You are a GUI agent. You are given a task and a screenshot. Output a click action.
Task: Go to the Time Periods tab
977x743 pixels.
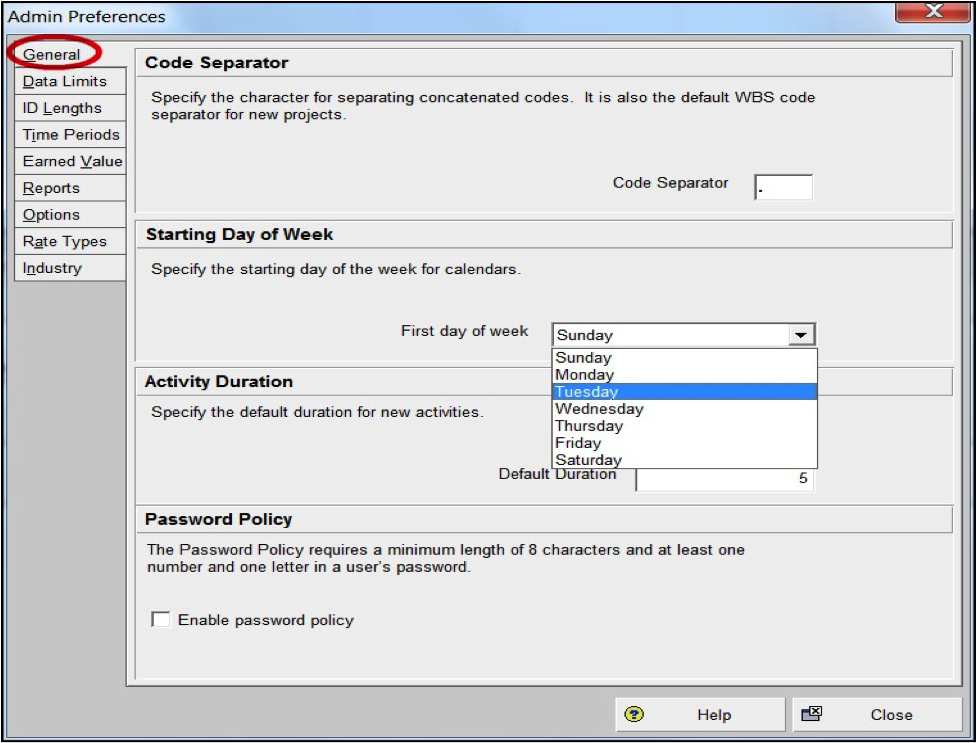click(70, 135)
